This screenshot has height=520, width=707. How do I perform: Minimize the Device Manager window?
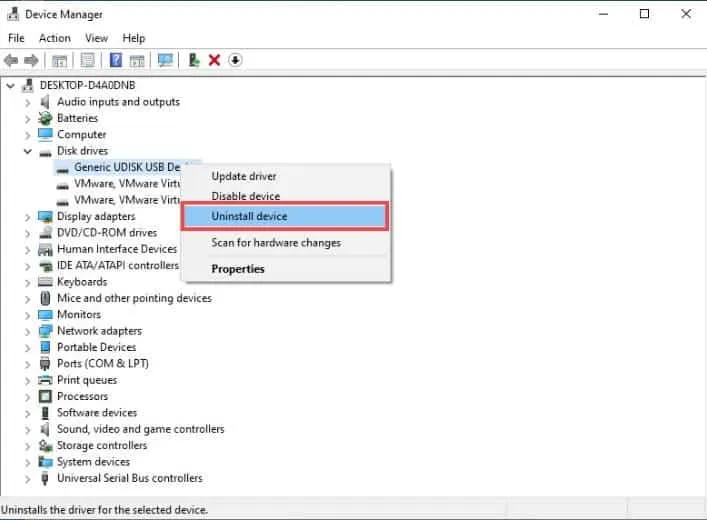tap(603, 14)
